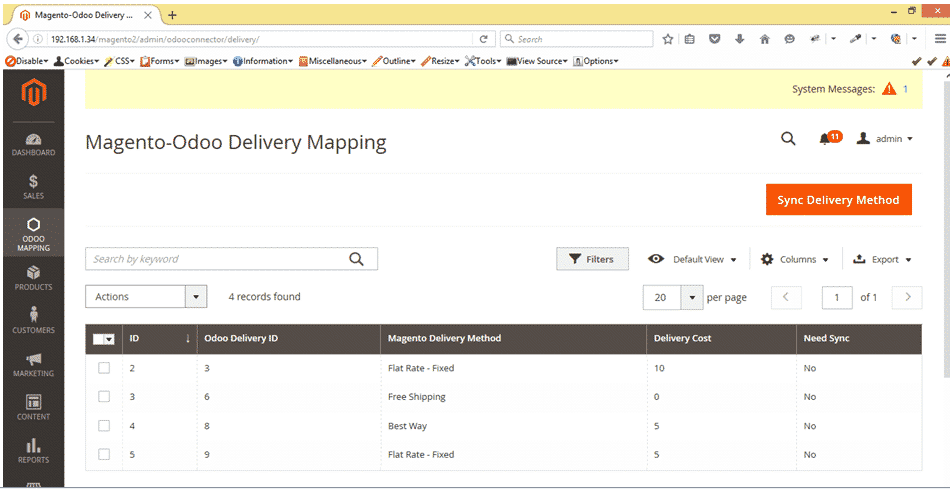Expand the Columns dropdown
Viewport: 950px width, 489px height.
coord(794,259)
